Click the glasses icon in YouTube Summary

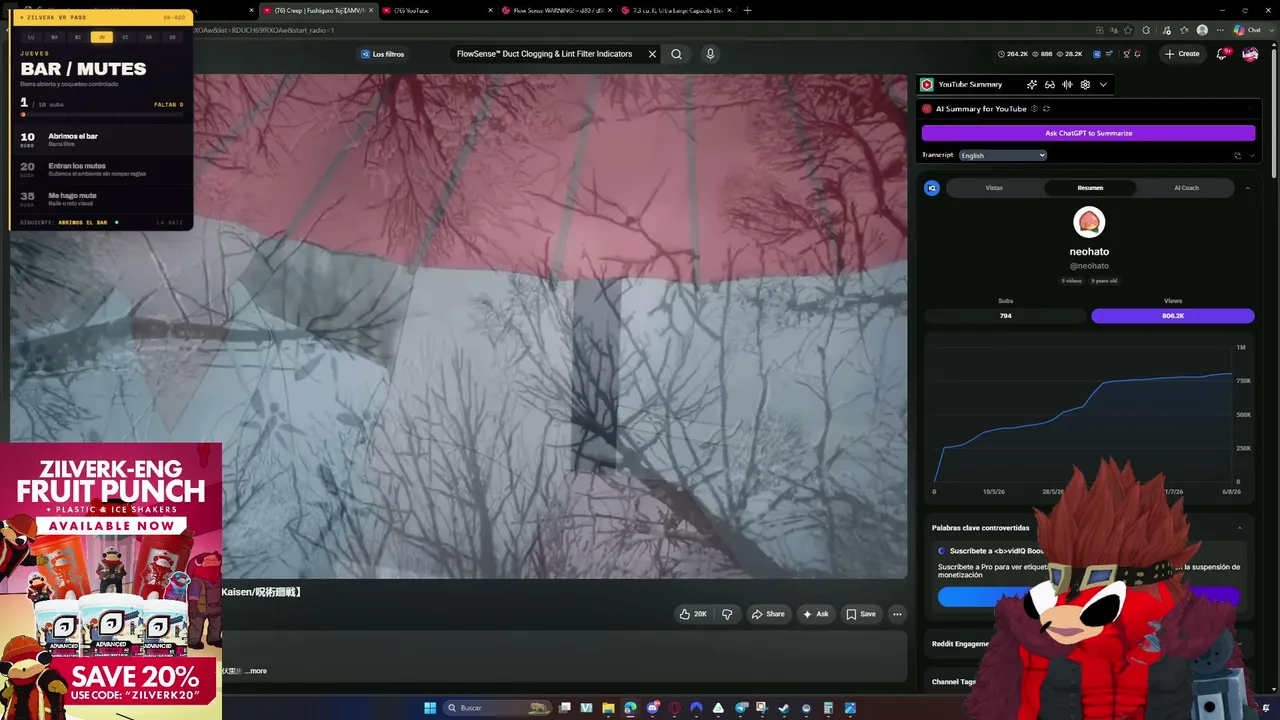1050,85
